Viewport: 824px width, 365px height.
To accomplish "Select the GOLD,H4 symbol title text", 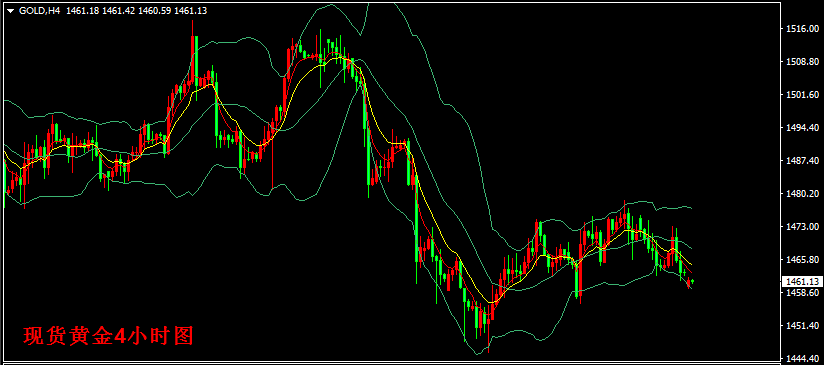I will (39, 11).
